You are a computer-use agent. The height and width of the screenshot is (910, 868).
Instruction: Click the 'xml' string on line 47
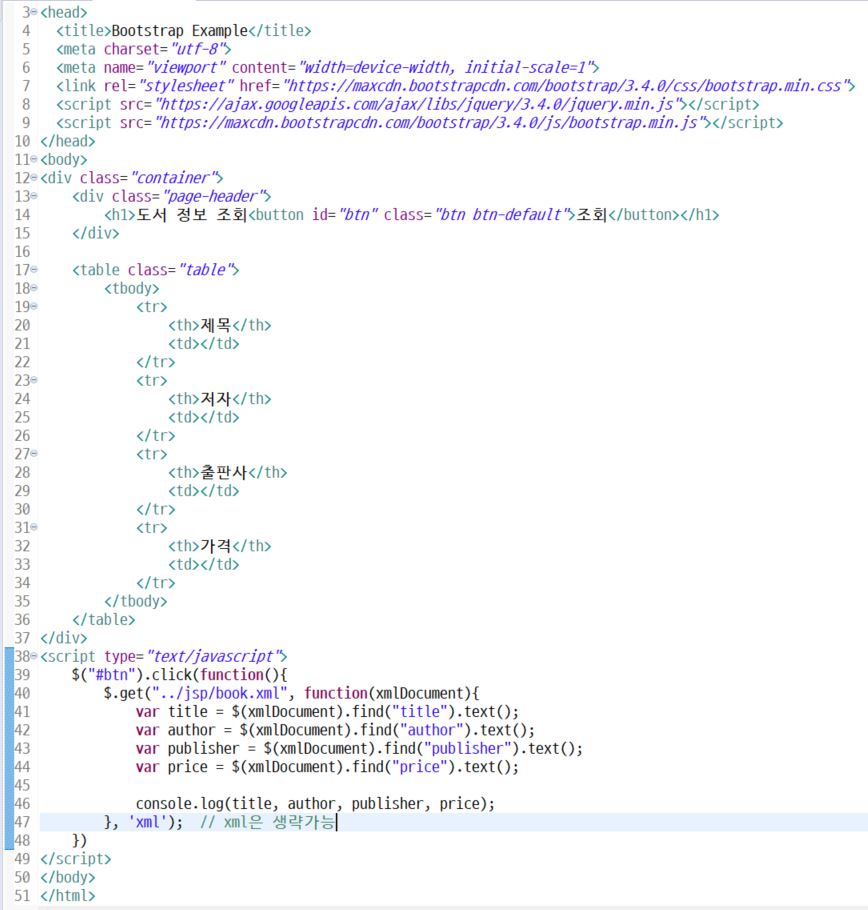tap(147, 822)
